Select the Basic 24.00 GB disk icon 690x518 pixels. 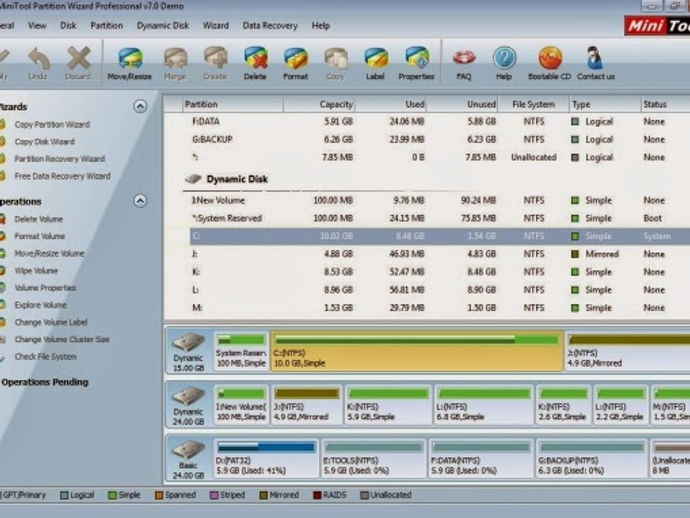coord(189,451)
